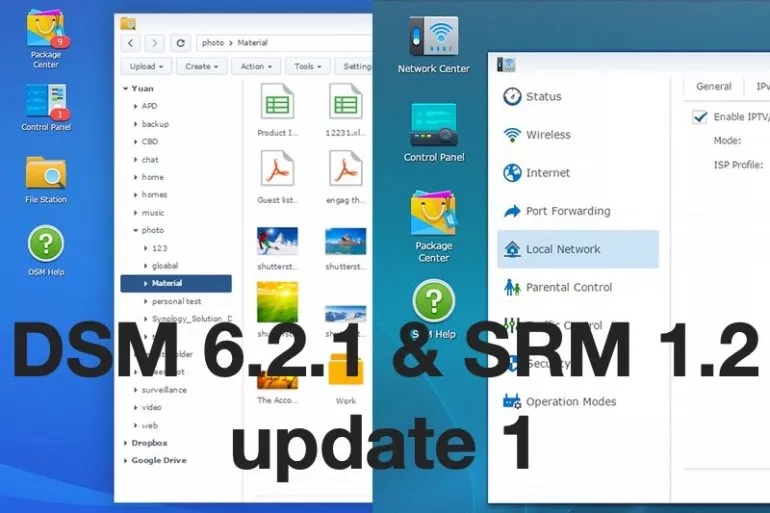Click the Material breadcrumb in path
The image size is (770, 513).
(x=252, y=43)
